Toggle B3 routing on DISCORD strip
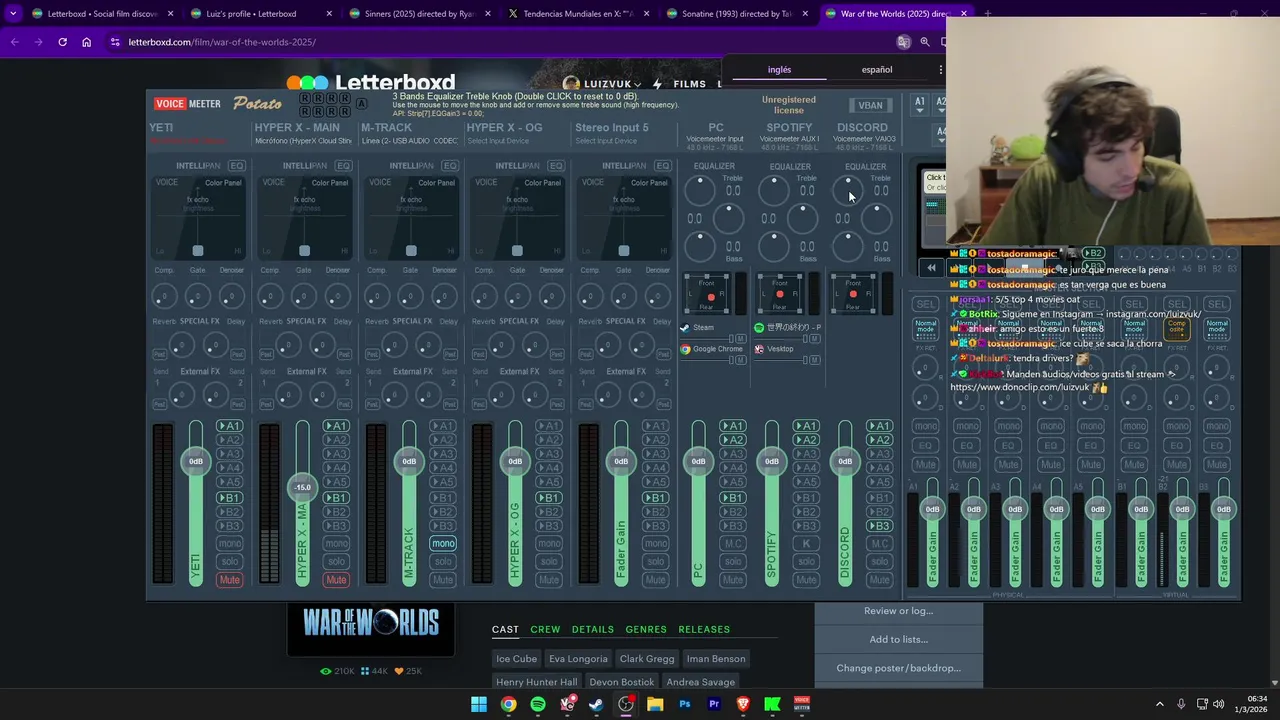This screenshot has width=1280, height=720. (x=879, y=526)
